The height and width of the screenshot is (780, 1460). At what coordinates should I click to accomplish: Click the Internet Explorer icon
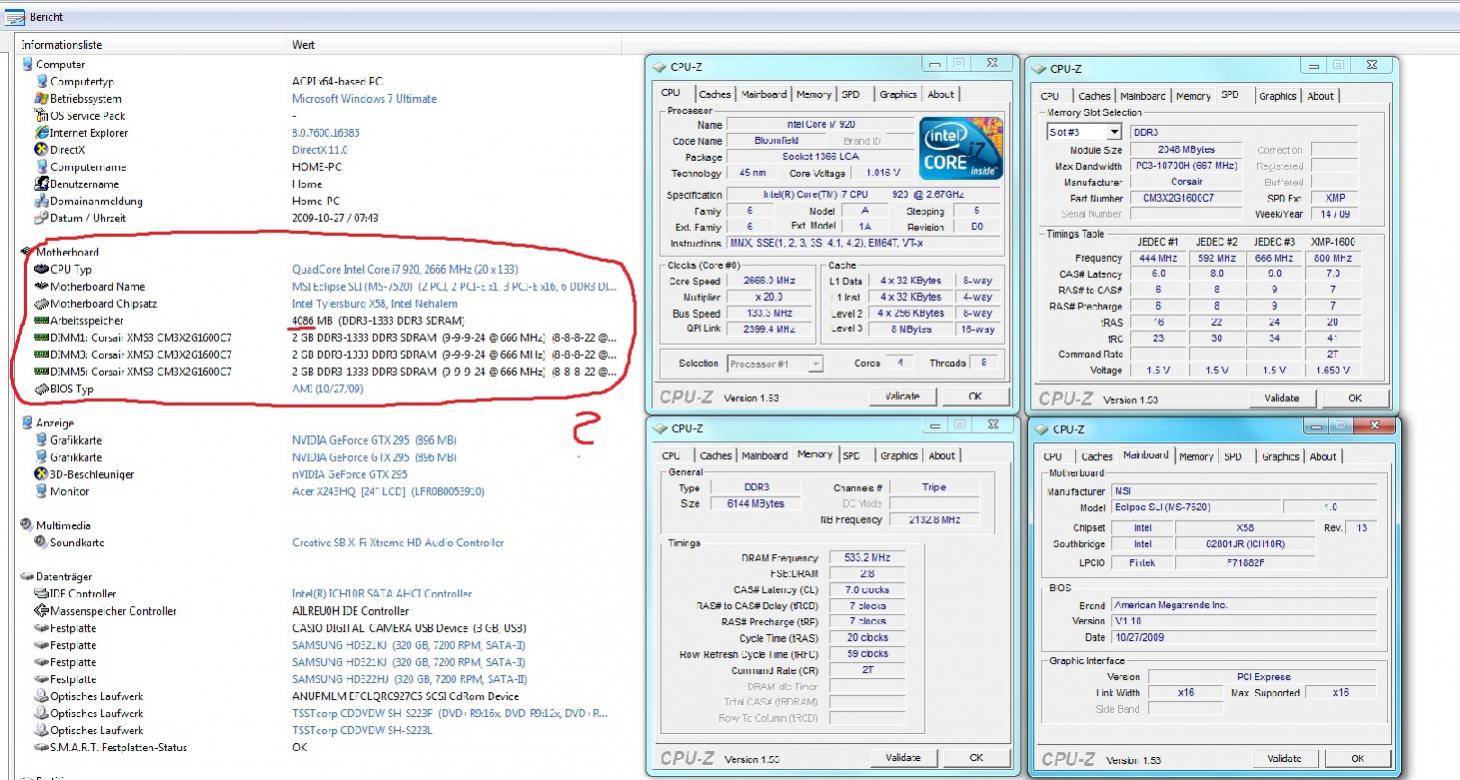[42, 132]
